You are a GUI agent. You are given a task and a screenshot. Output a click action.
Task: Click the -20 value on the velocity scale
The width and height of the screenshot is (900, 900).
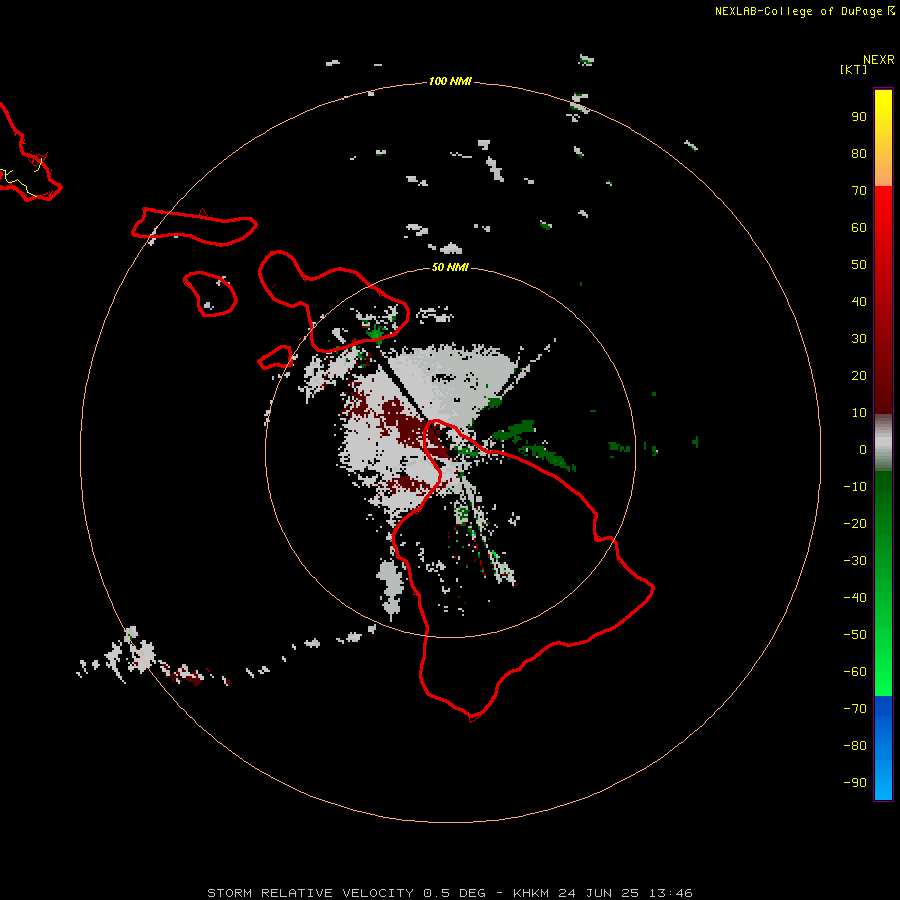(855, 523)
